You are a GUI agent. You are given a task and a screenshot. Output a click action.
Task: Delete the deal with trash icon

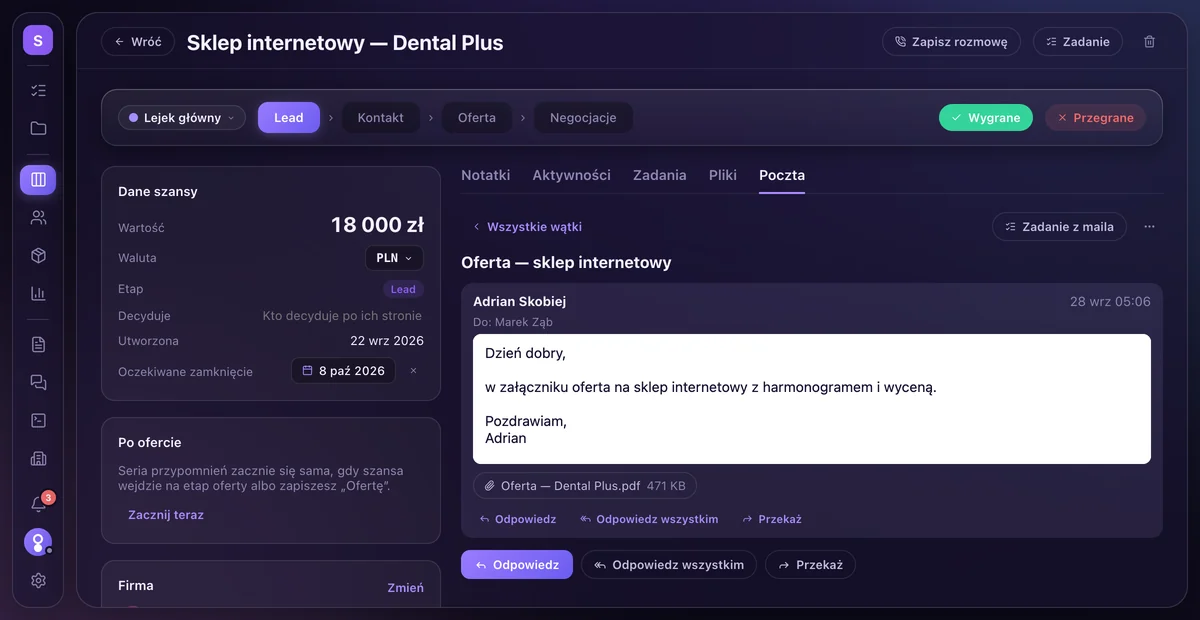coord(1149,42)
